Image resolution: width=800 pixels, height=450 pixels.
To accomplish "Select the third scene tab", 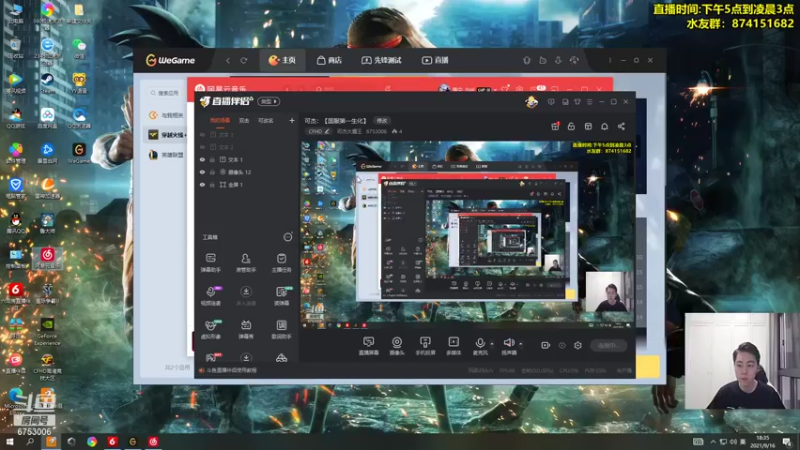I will pyautogui.click(x=265, y=121).
